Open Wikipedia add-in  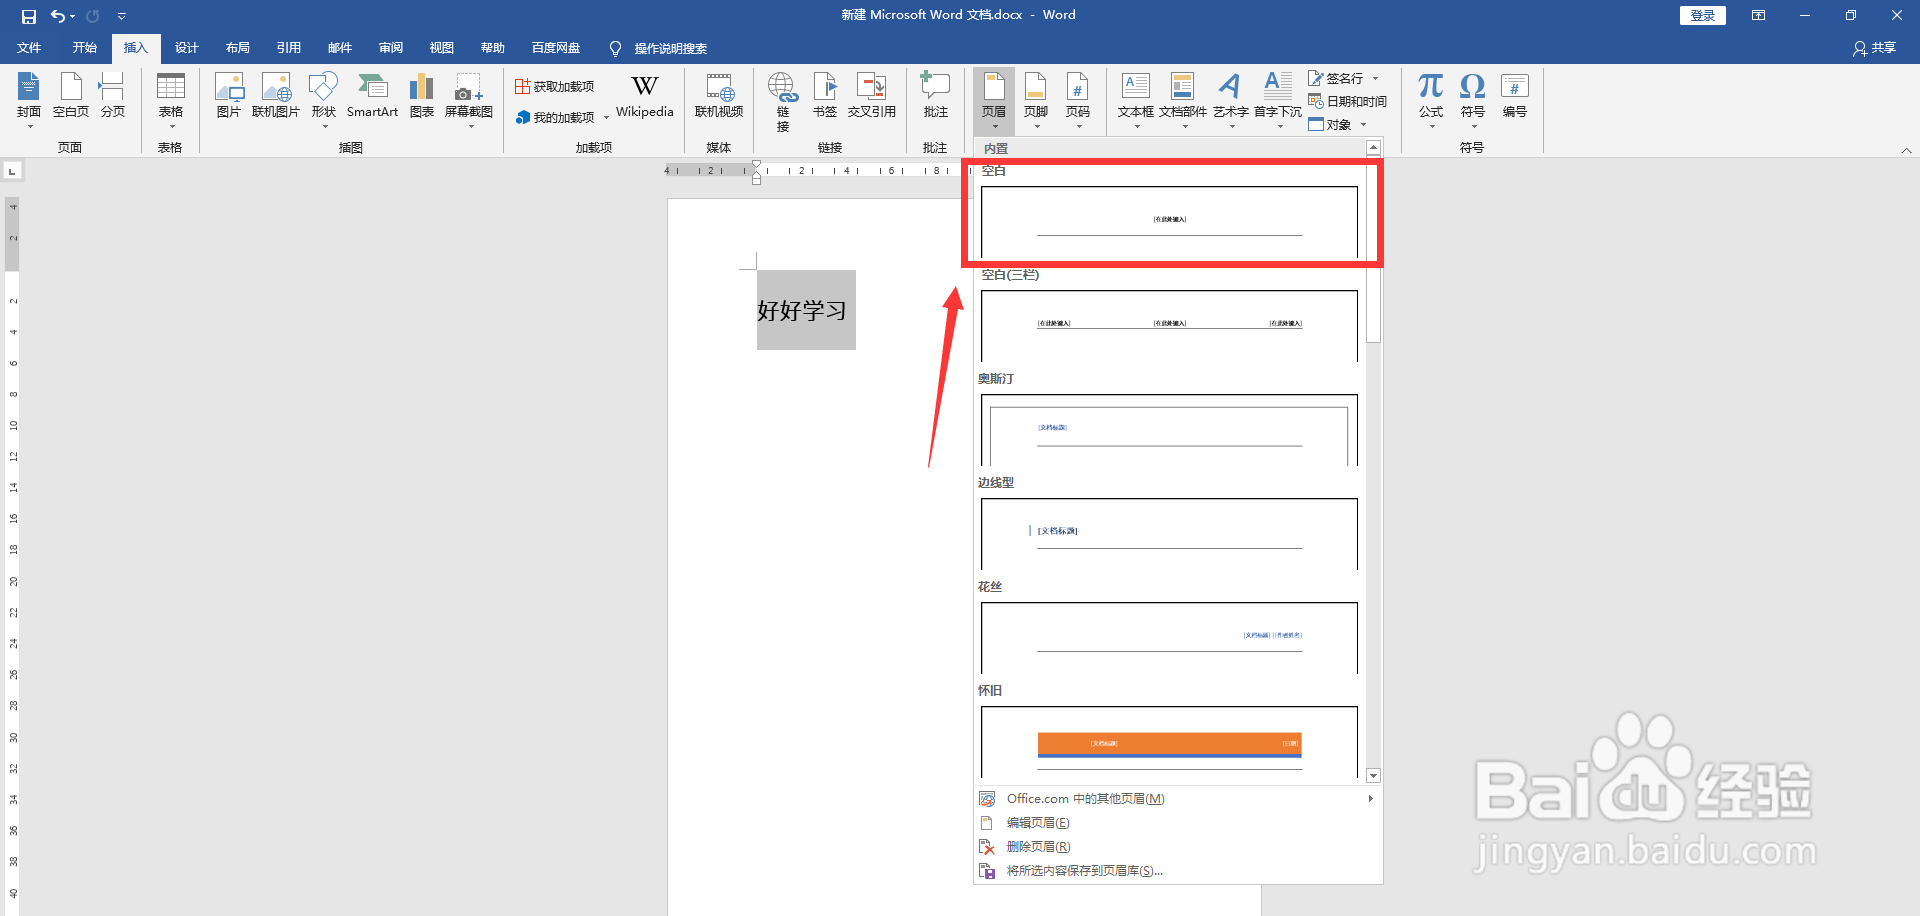645,96
